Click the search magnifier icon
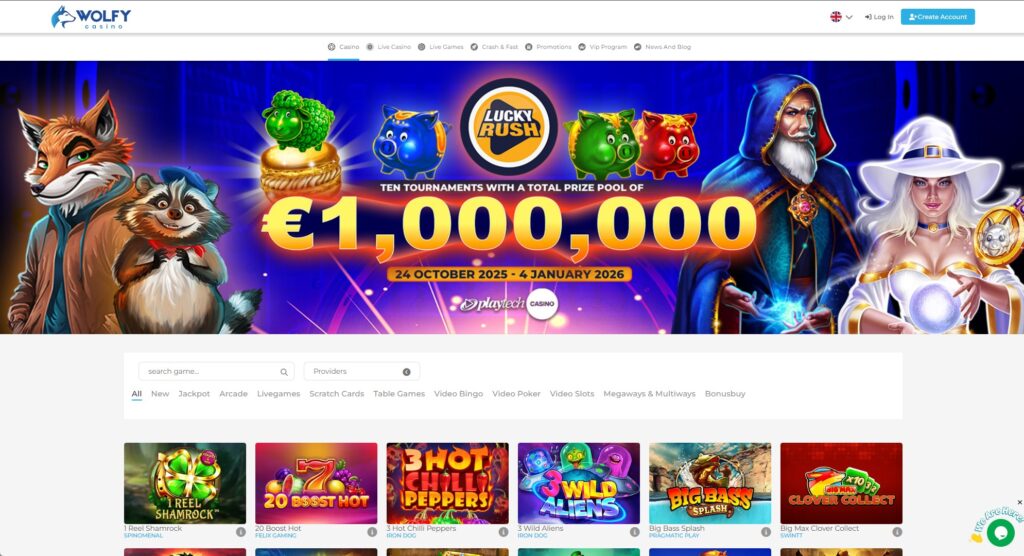This screenshot has height=556, width=1024. tap(284, 372)
